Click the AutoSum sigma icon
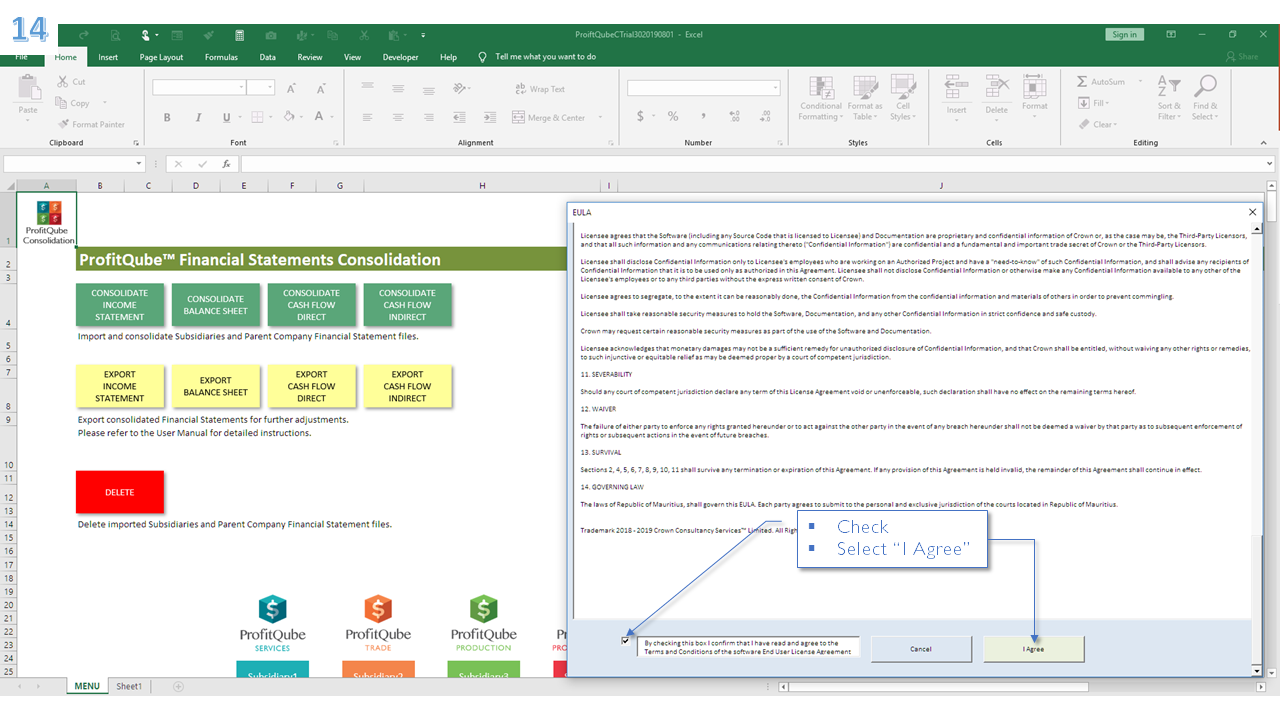This screenshot has height=720, width=1280. click(1082, 82)
